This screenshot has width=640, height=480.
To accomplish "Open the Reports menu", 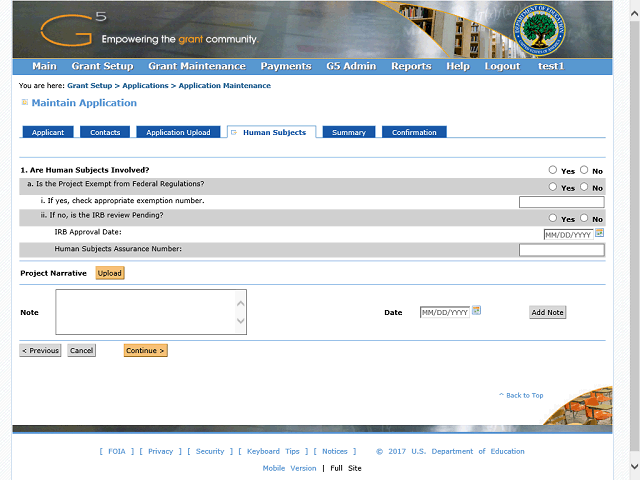I will coord(411,66).
